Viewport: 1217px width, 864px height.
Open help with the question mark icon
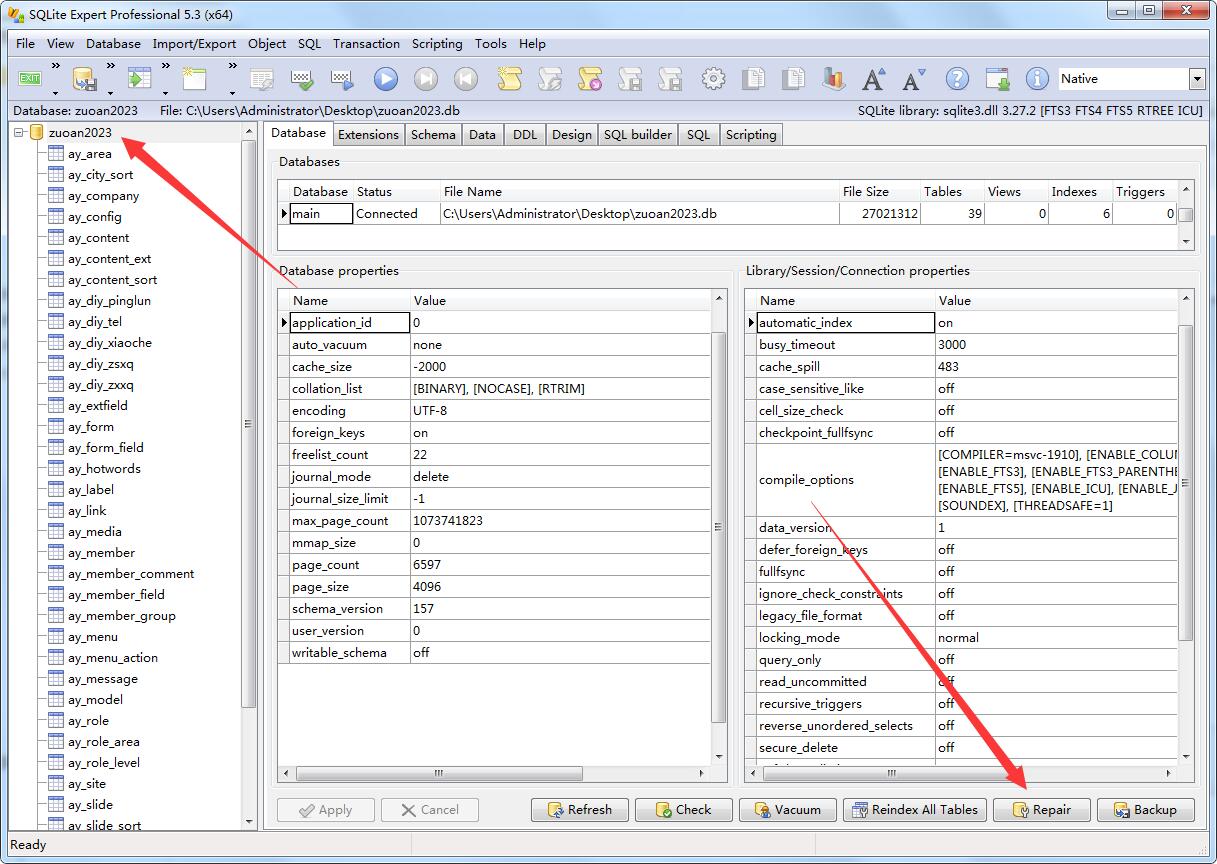[957, 79]
